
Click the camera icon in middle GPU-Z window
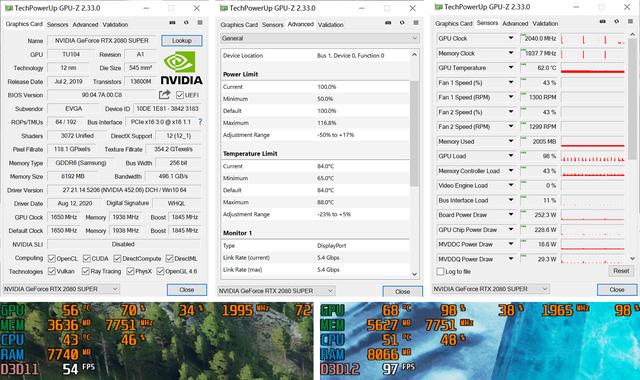388,23
